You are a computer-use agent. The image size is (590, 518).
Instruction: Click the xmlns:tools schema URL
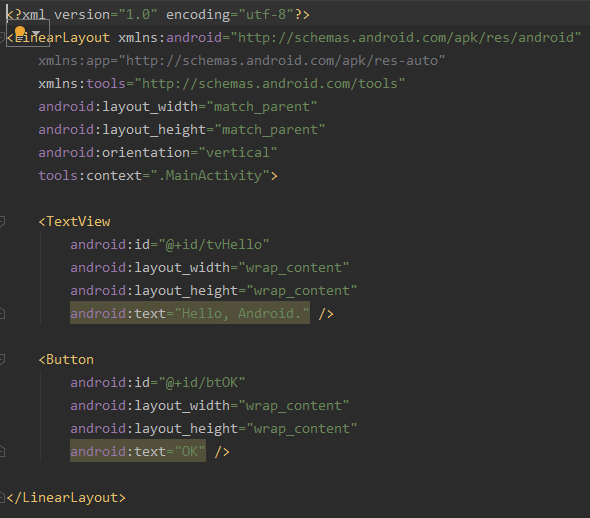pos(269,84)
